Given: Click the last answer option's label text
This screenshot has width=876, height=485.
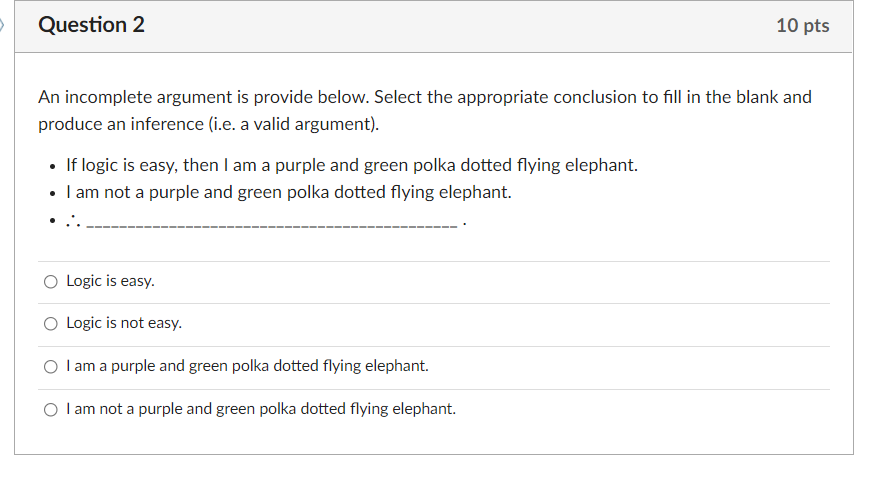Looking at the screenshot, I should pos(261,408).
